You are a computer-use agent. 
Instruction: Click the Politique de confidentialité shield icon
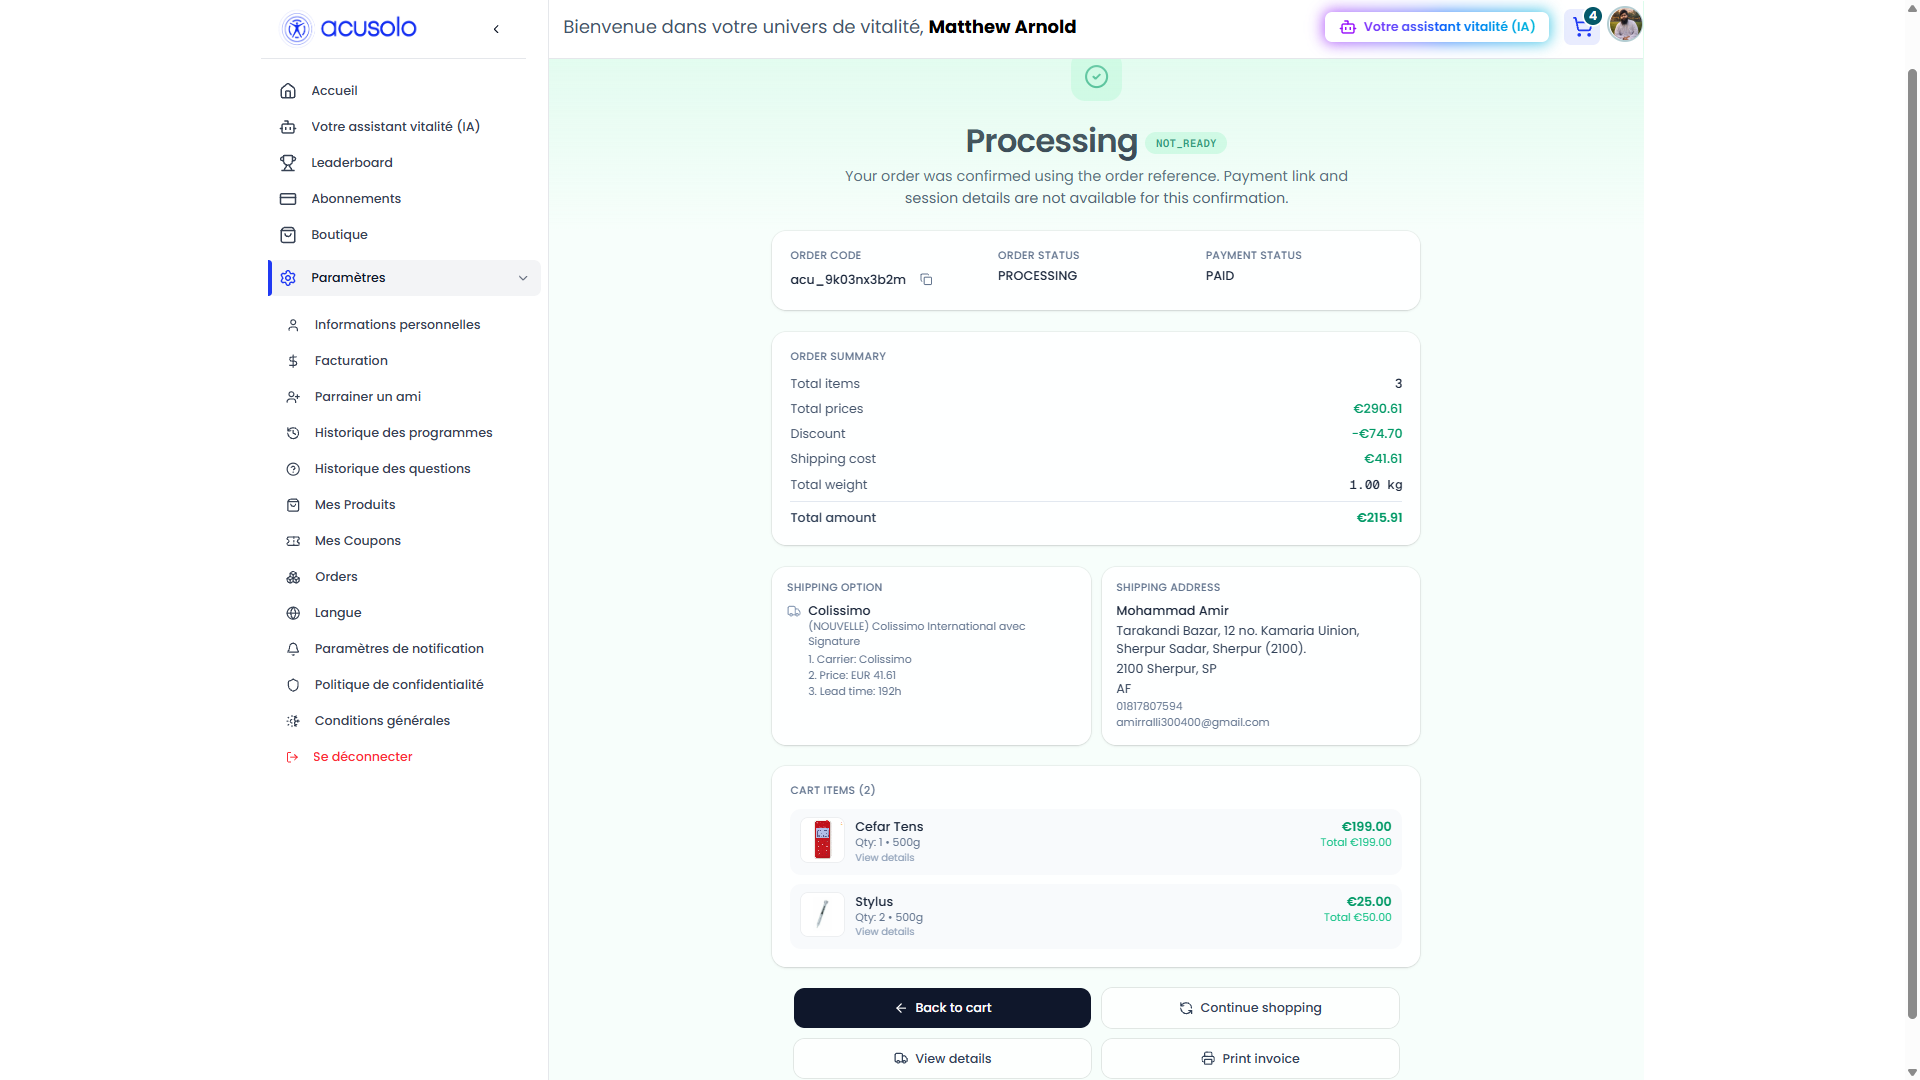coord(293,685)
